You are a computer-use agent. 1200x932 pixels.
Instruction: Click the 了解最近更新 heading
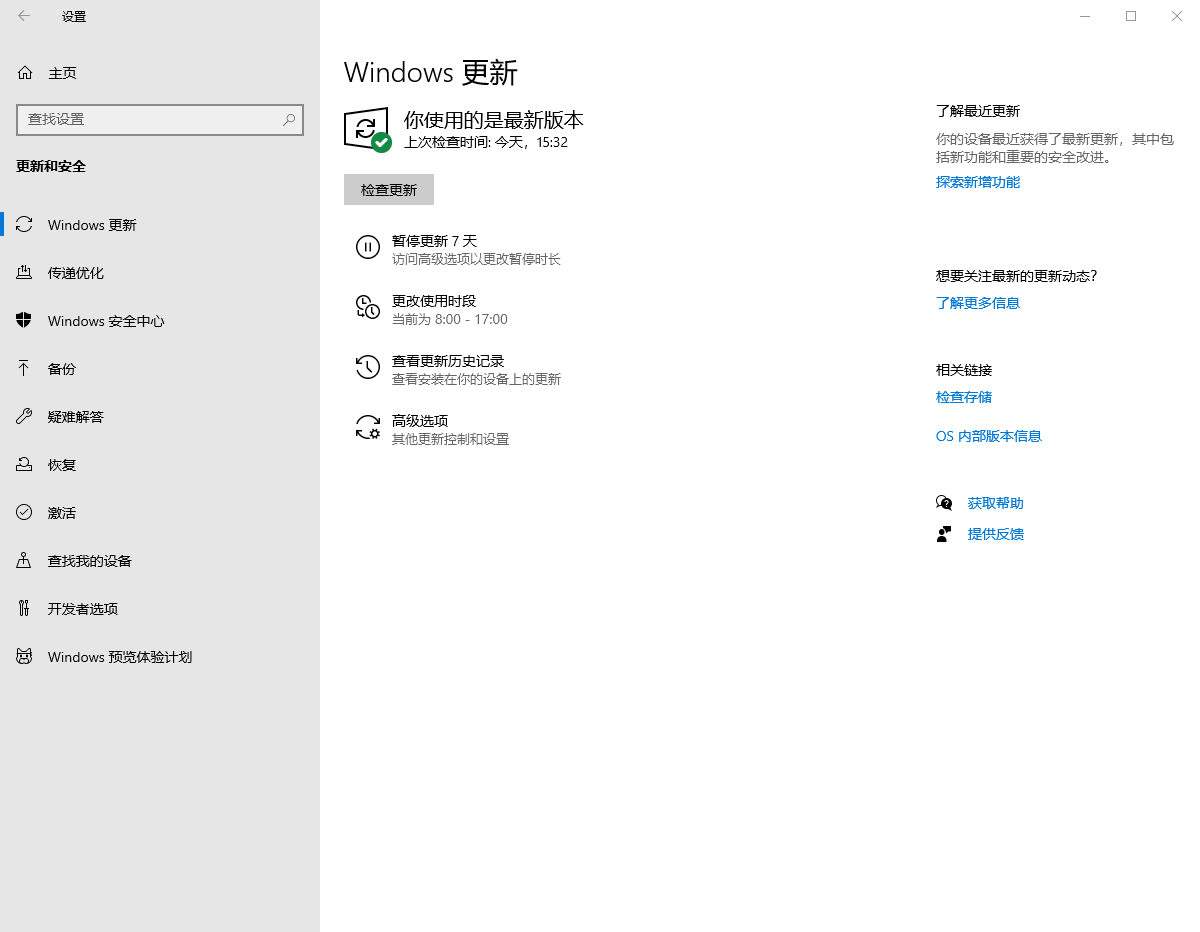pyautogui.click(x=978, y=111)
